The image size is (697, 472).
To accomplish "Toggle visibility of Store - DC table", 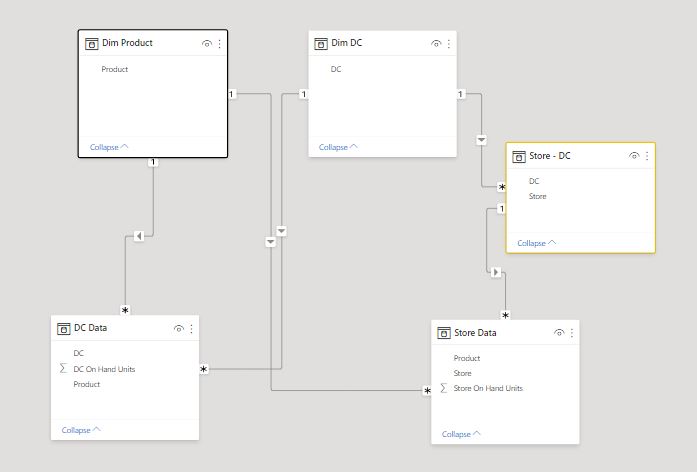I will 634,156.
